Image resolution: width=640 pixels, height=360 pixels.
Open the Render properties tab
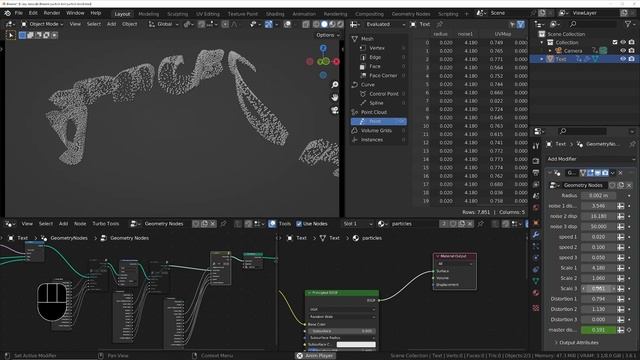point(536,161)
